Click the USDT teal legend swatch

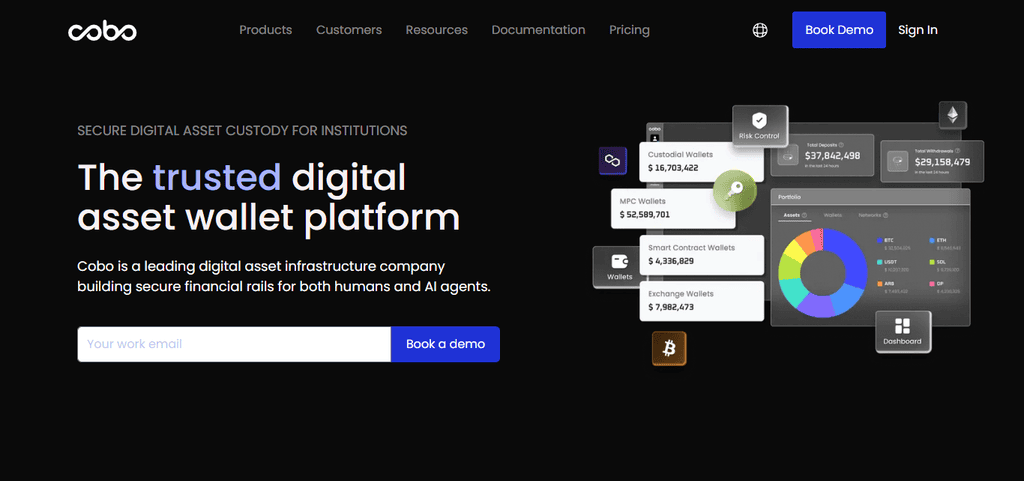tap(880, 262)
